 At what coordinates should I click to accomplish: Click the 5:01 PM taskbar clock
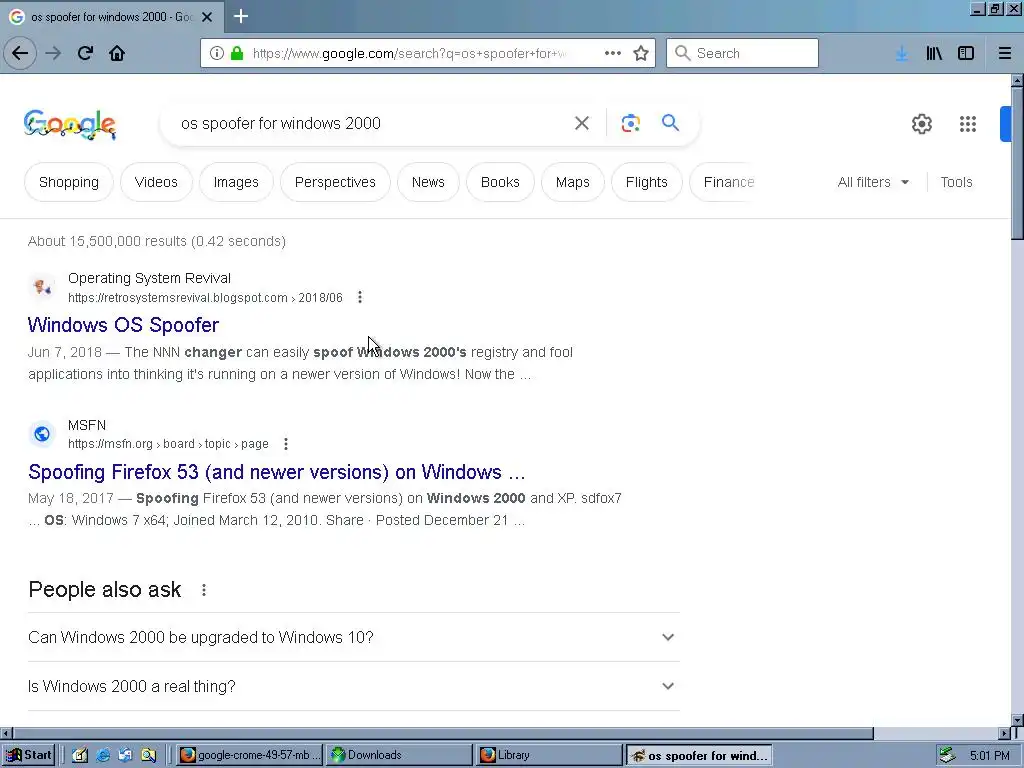pyautogui.click(x=989, y=756)
